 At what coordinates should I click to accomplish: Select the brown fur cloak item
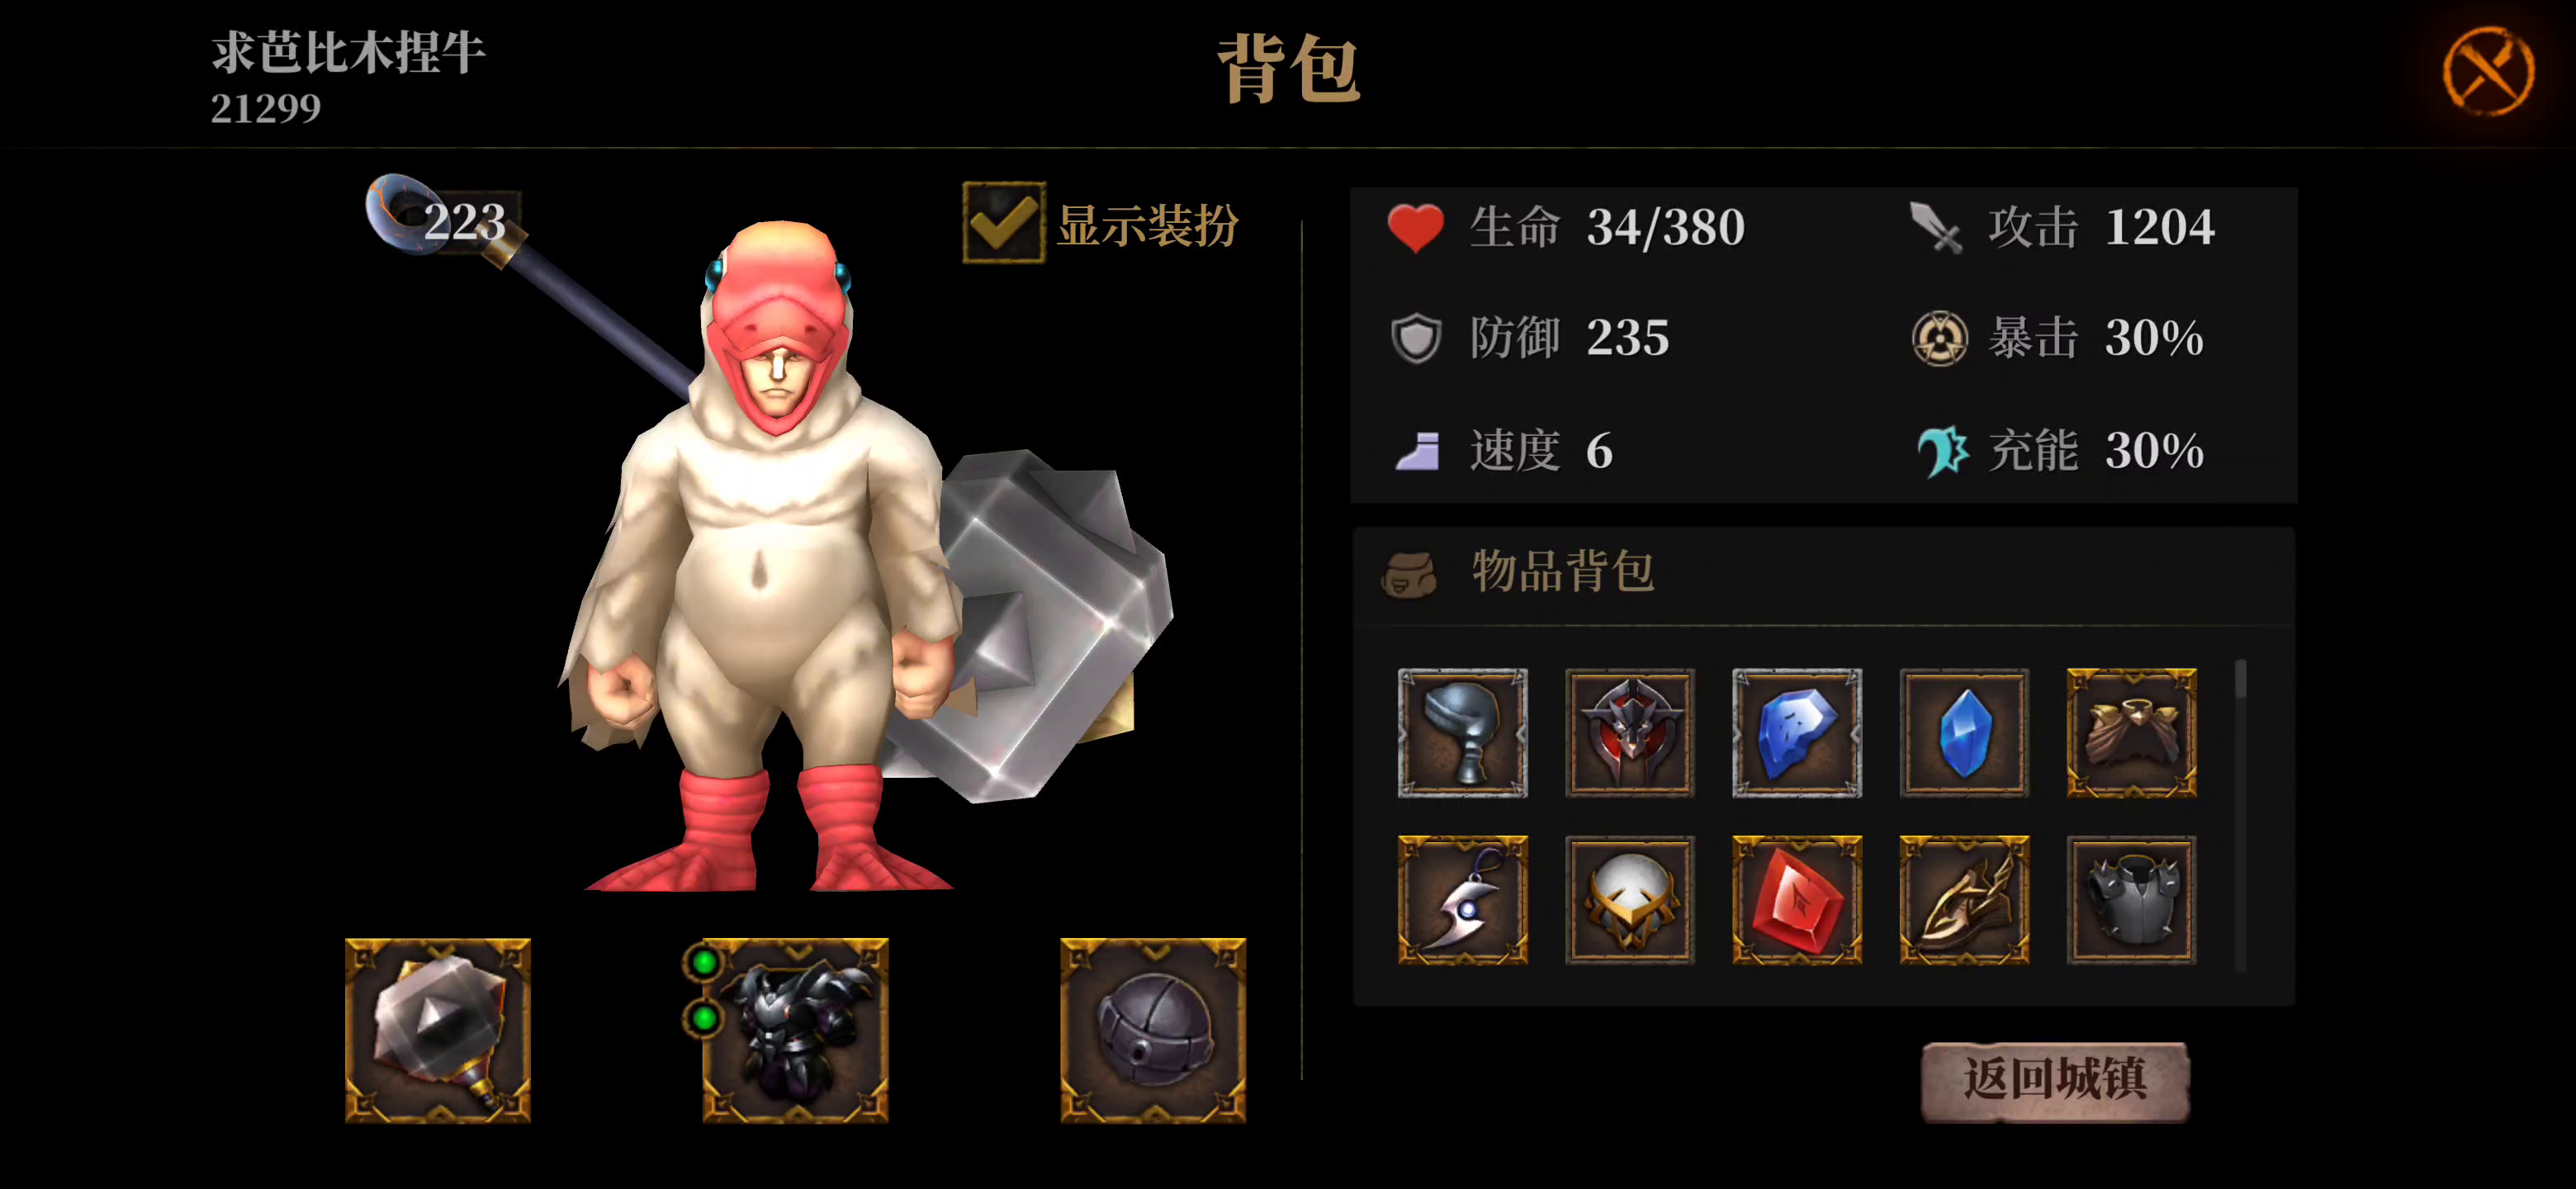[2131, 733]
